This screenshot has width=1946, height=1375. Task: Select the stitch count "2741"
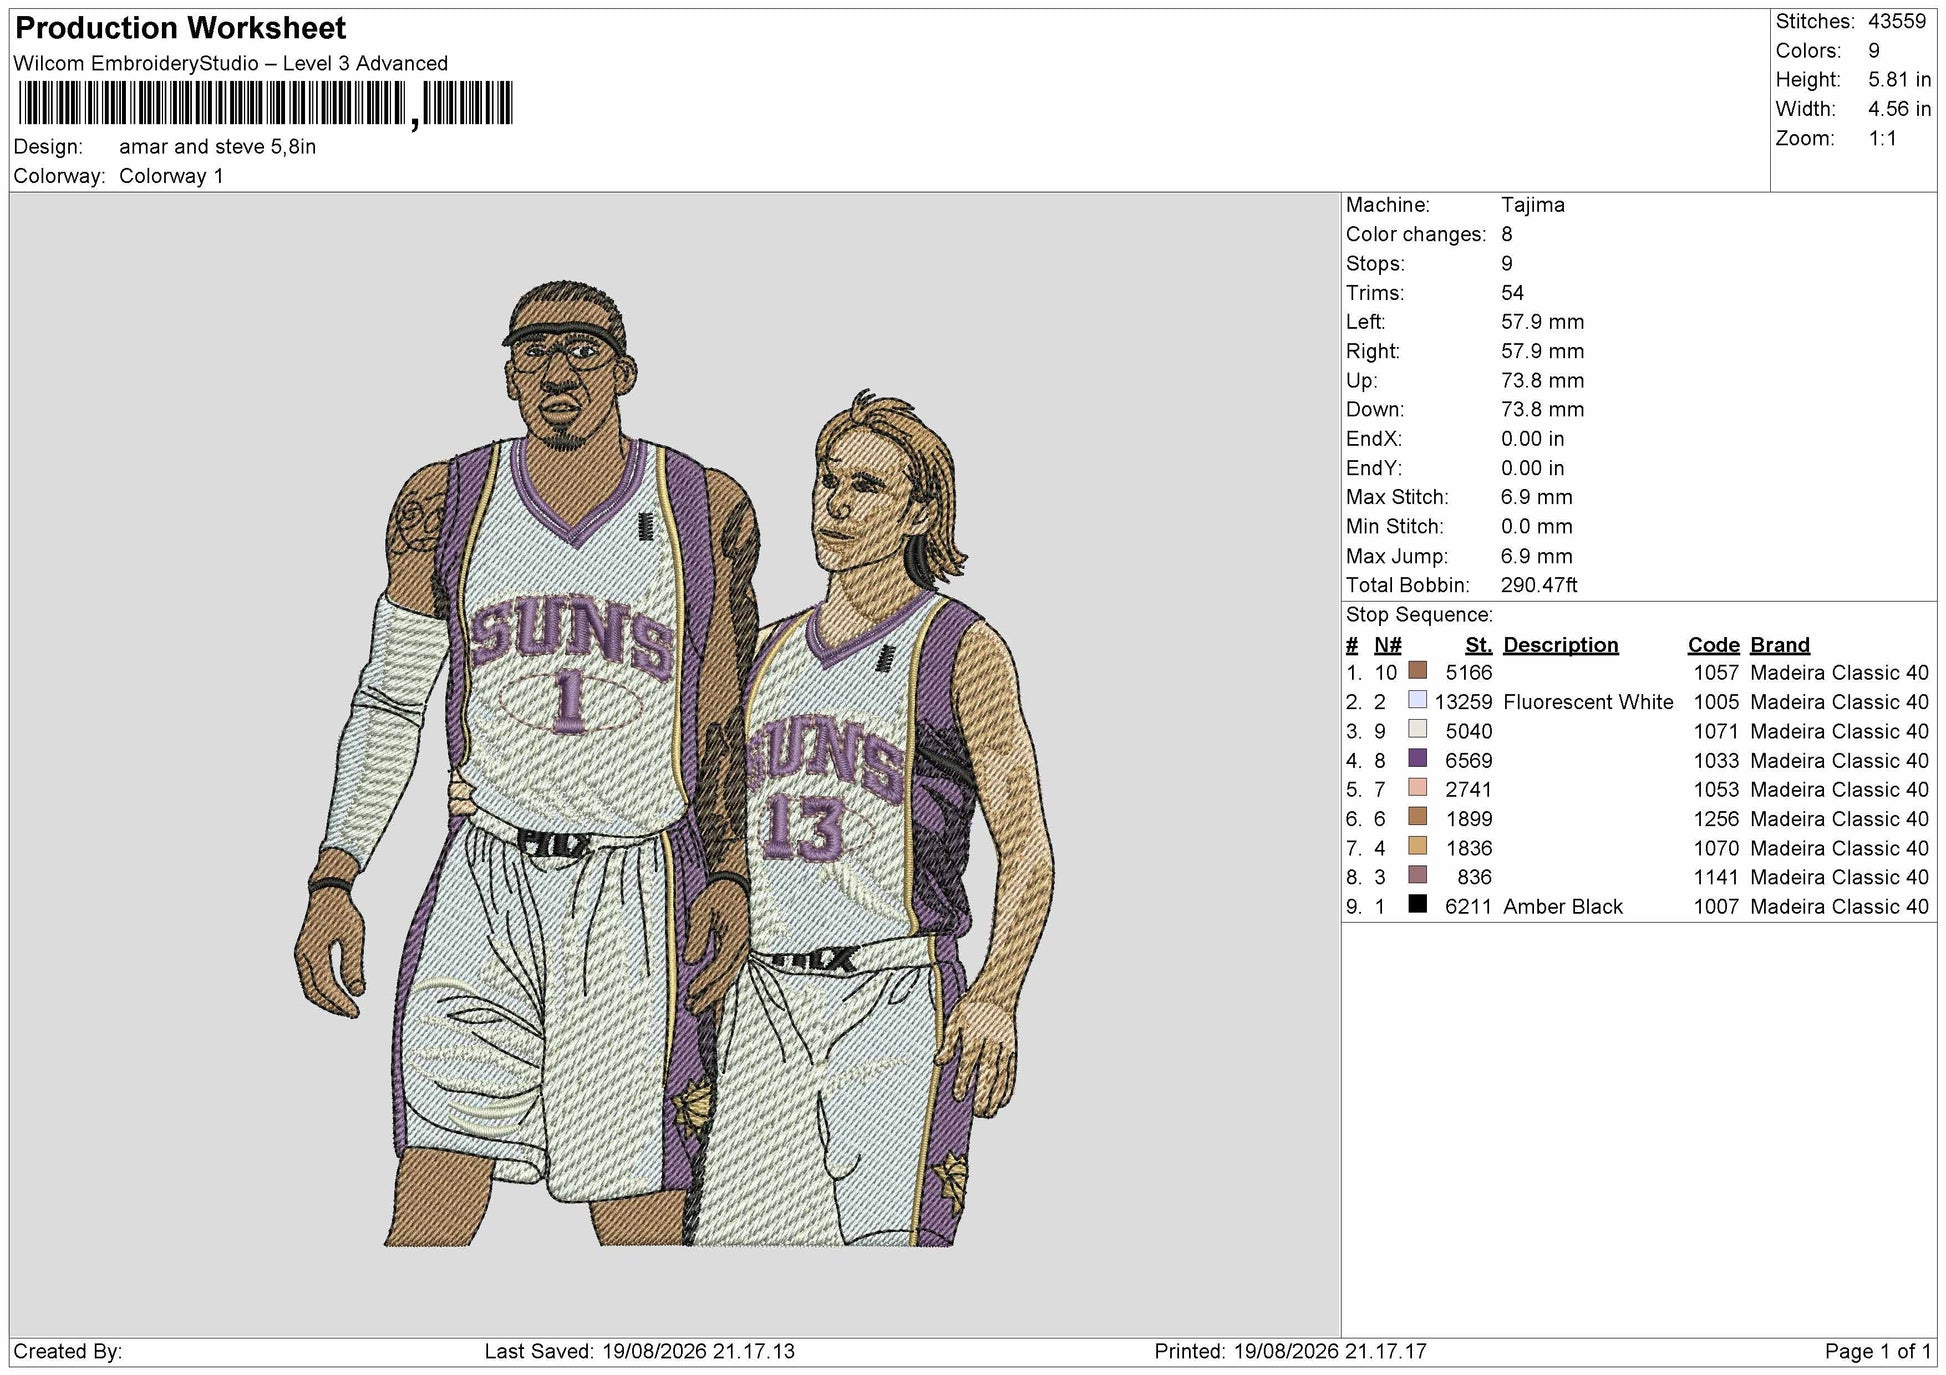(1469, 790)
